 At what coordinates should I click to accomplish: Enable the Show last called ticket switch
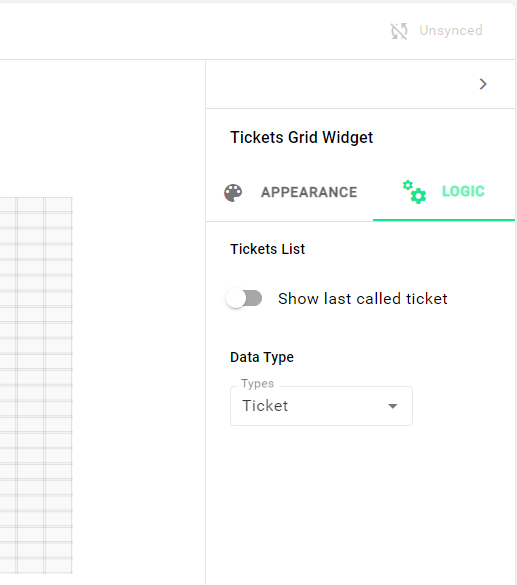coord(244,298)
